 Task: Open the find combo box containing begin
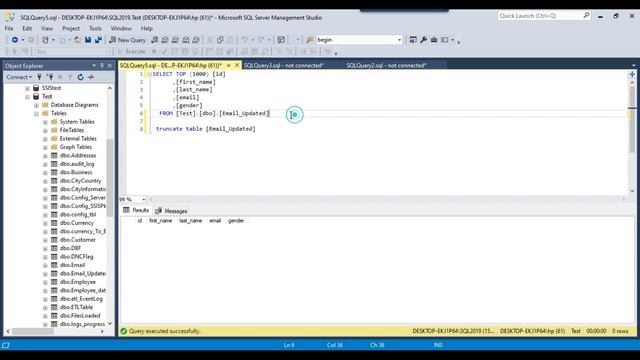point(359,40)
